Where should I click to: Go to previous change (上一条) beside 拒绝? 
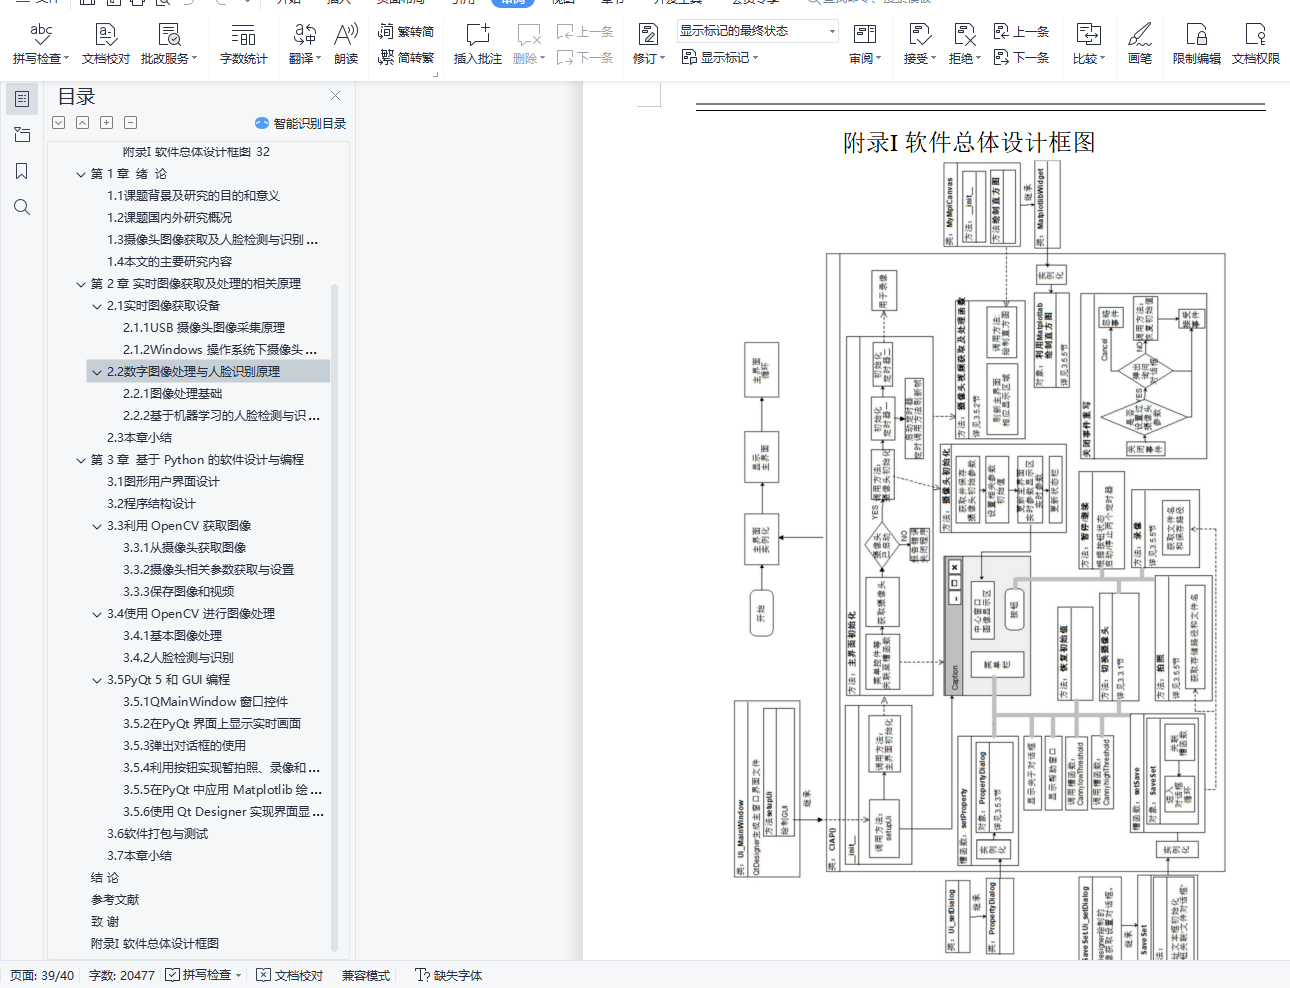(1021, 32)
